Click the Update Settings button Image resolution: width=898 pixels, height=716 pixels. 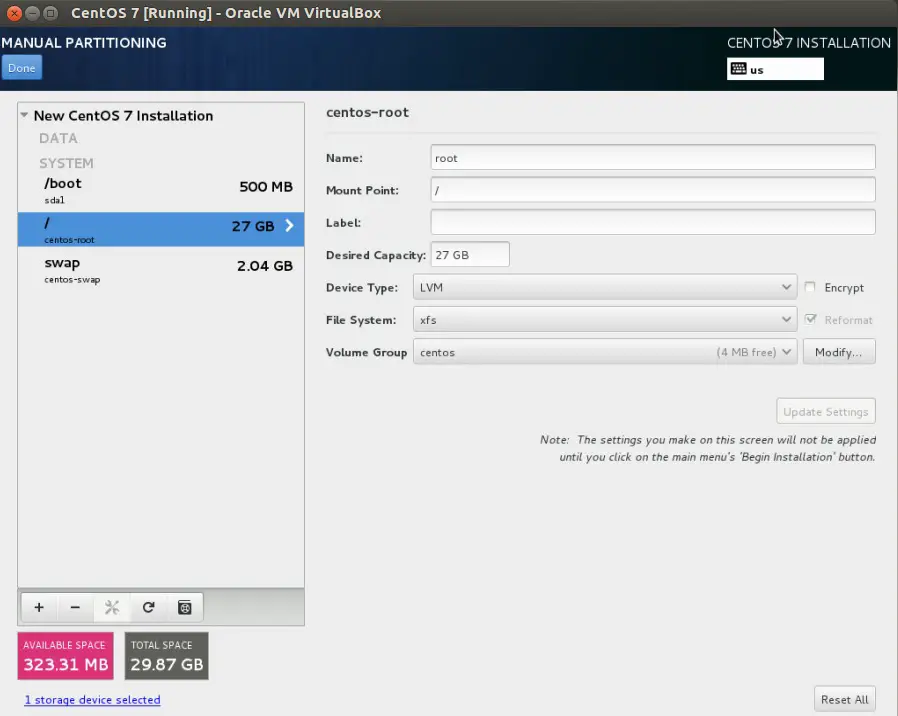tap(825, 411)
